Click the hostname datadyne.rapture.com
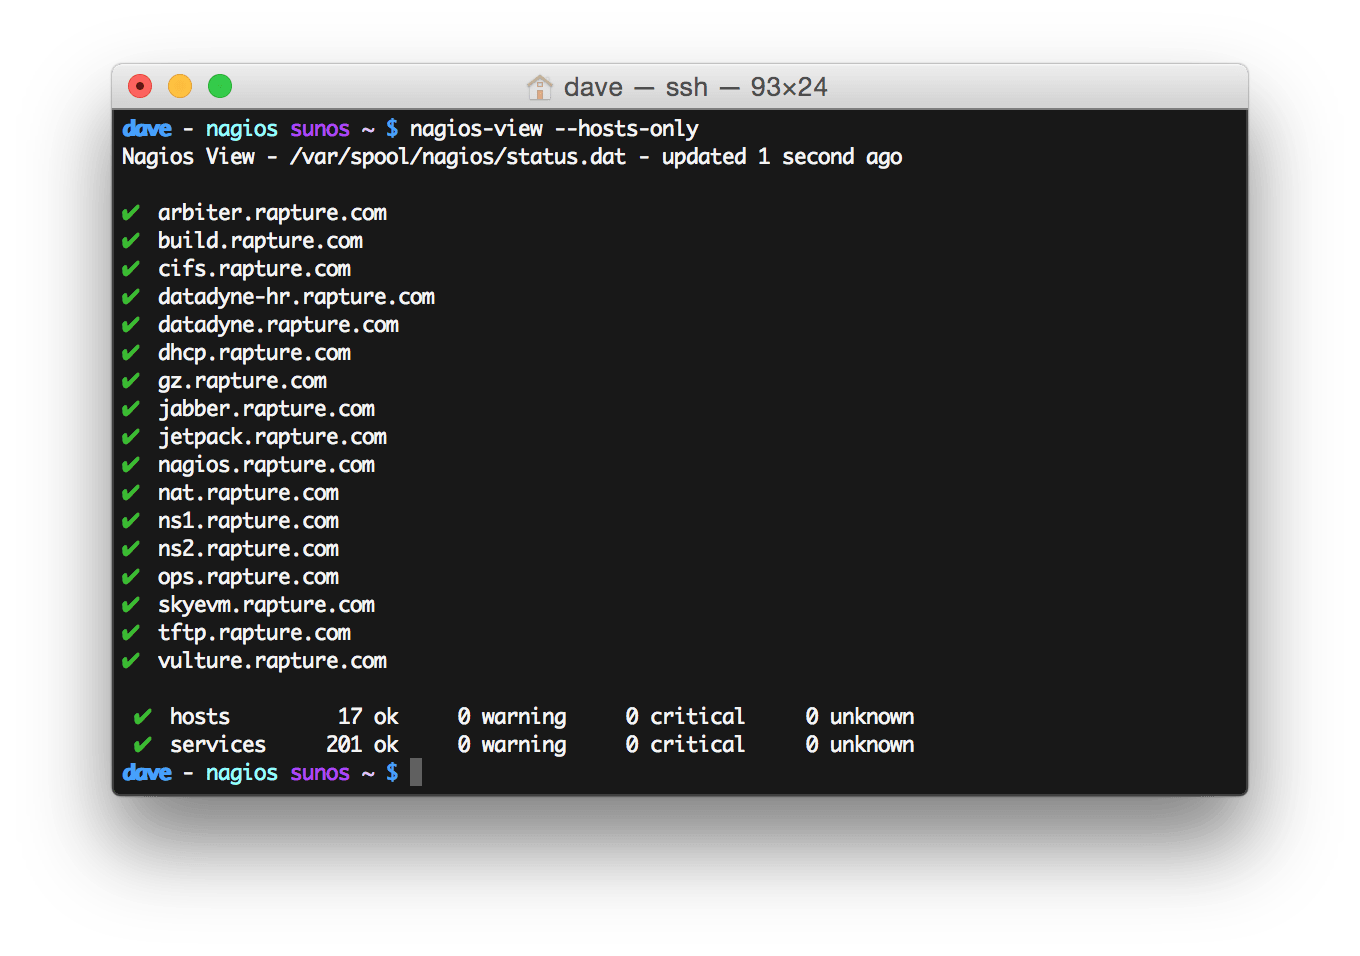1360x956 pixels. coord(278,325)
